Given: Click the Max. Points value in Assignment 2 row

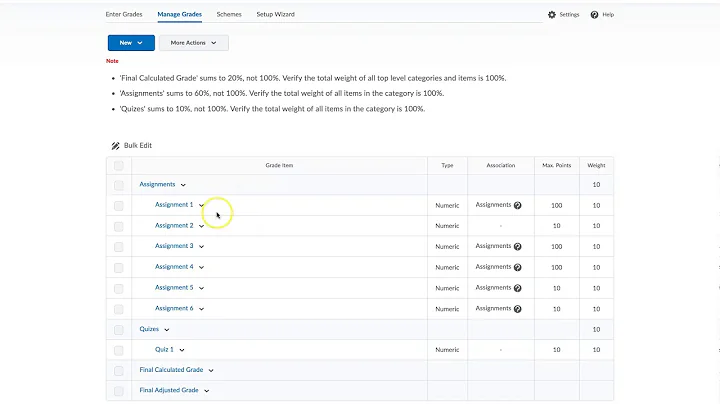Looking at the screenshot, I should (557, 226).
